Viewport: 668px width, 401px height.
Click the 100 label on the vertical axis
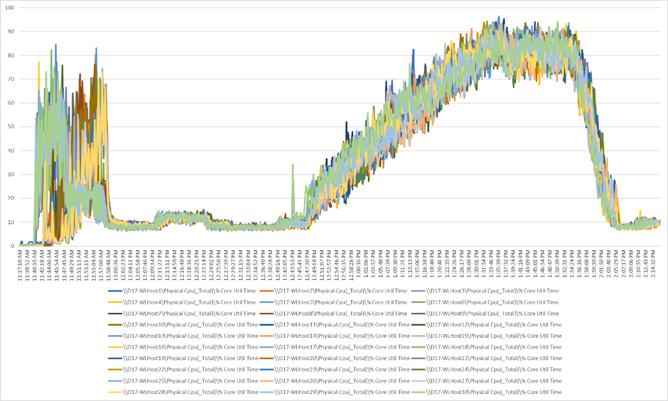tap(9, 8)
